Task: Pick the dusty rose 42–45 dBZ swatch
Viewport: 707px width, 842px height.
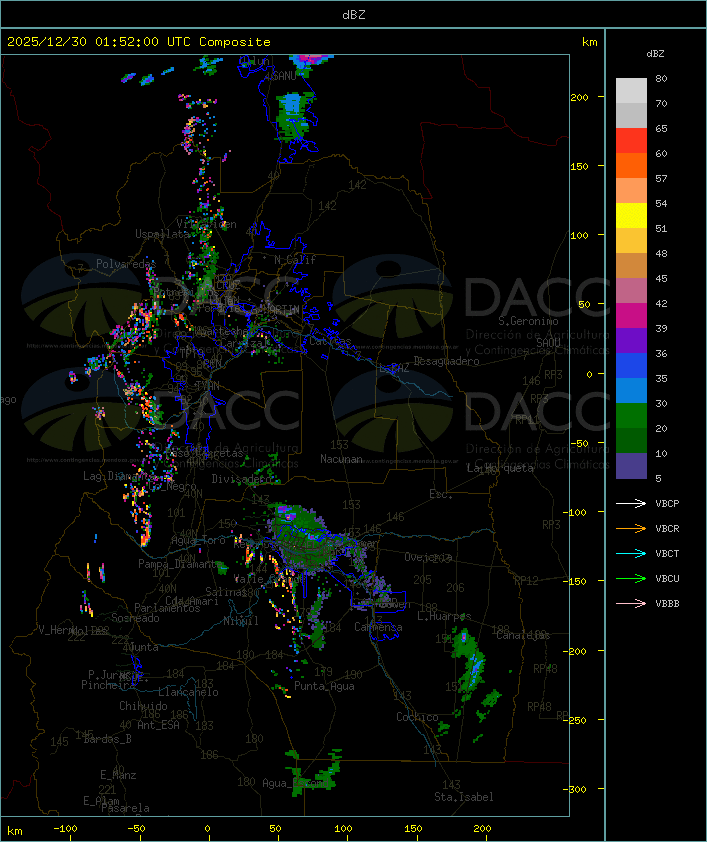Action: pos(631,291)
